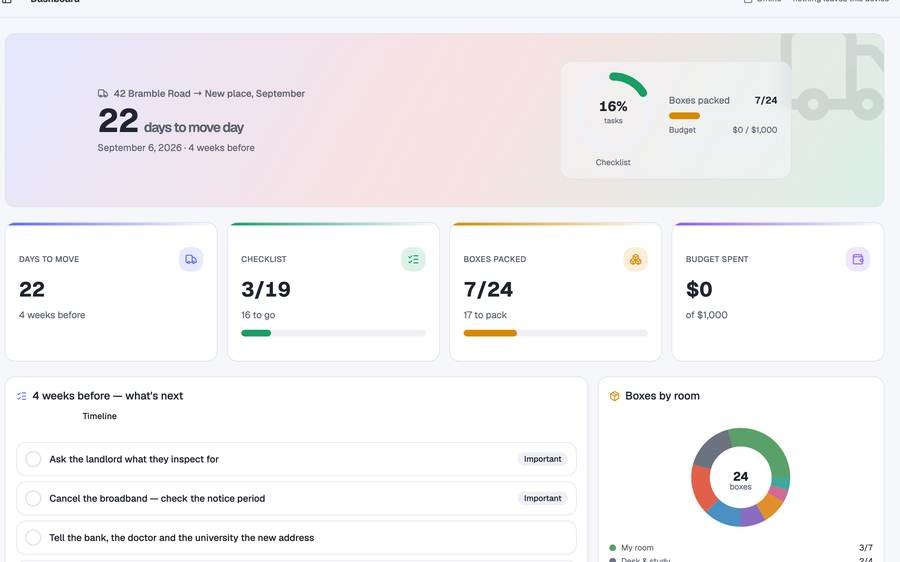The image size is (900, 562).
Task: Click '42 Bramble Road → New place, September' text
Action: point(209,94)
